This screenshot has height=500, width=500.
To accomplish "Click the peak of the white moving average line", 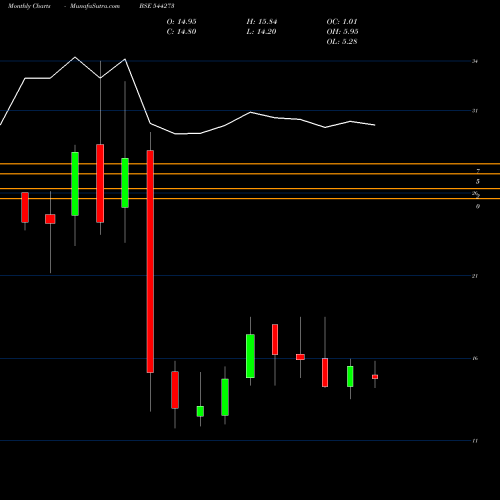I will point(75,57).
